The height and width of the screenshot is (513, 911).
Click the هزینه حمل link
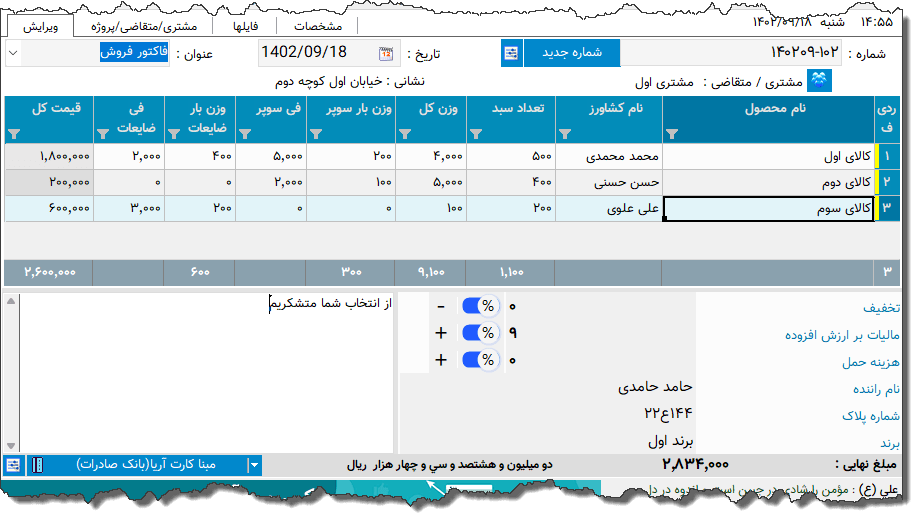pyautogui.click(x=870, y=362)
